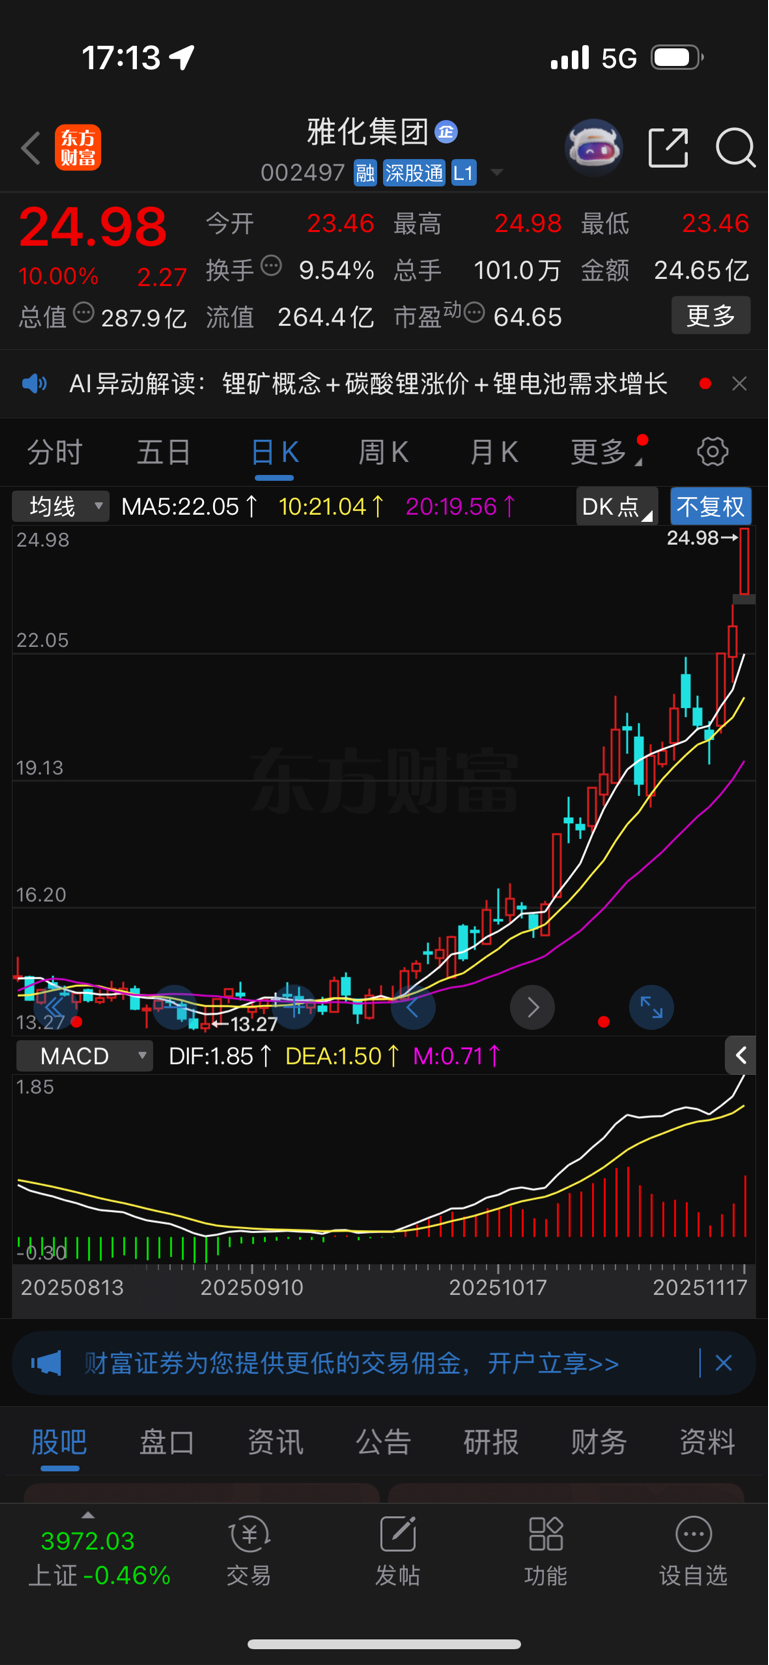Tap the 市盈 info icon
Image resolution: width=769 pixels, height=1665 pixels.
coord(474,314)
